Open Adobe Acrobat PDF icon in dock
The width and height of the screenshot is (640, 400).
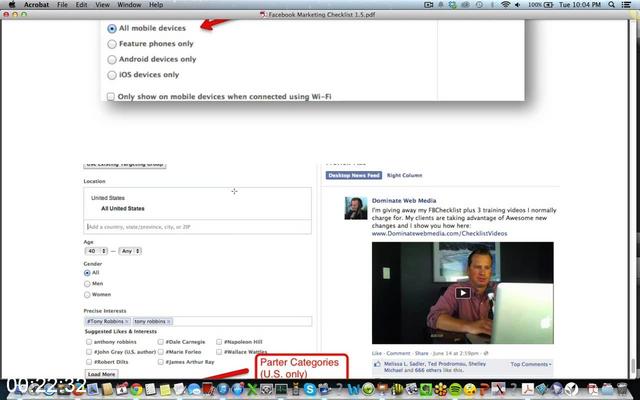528,389
